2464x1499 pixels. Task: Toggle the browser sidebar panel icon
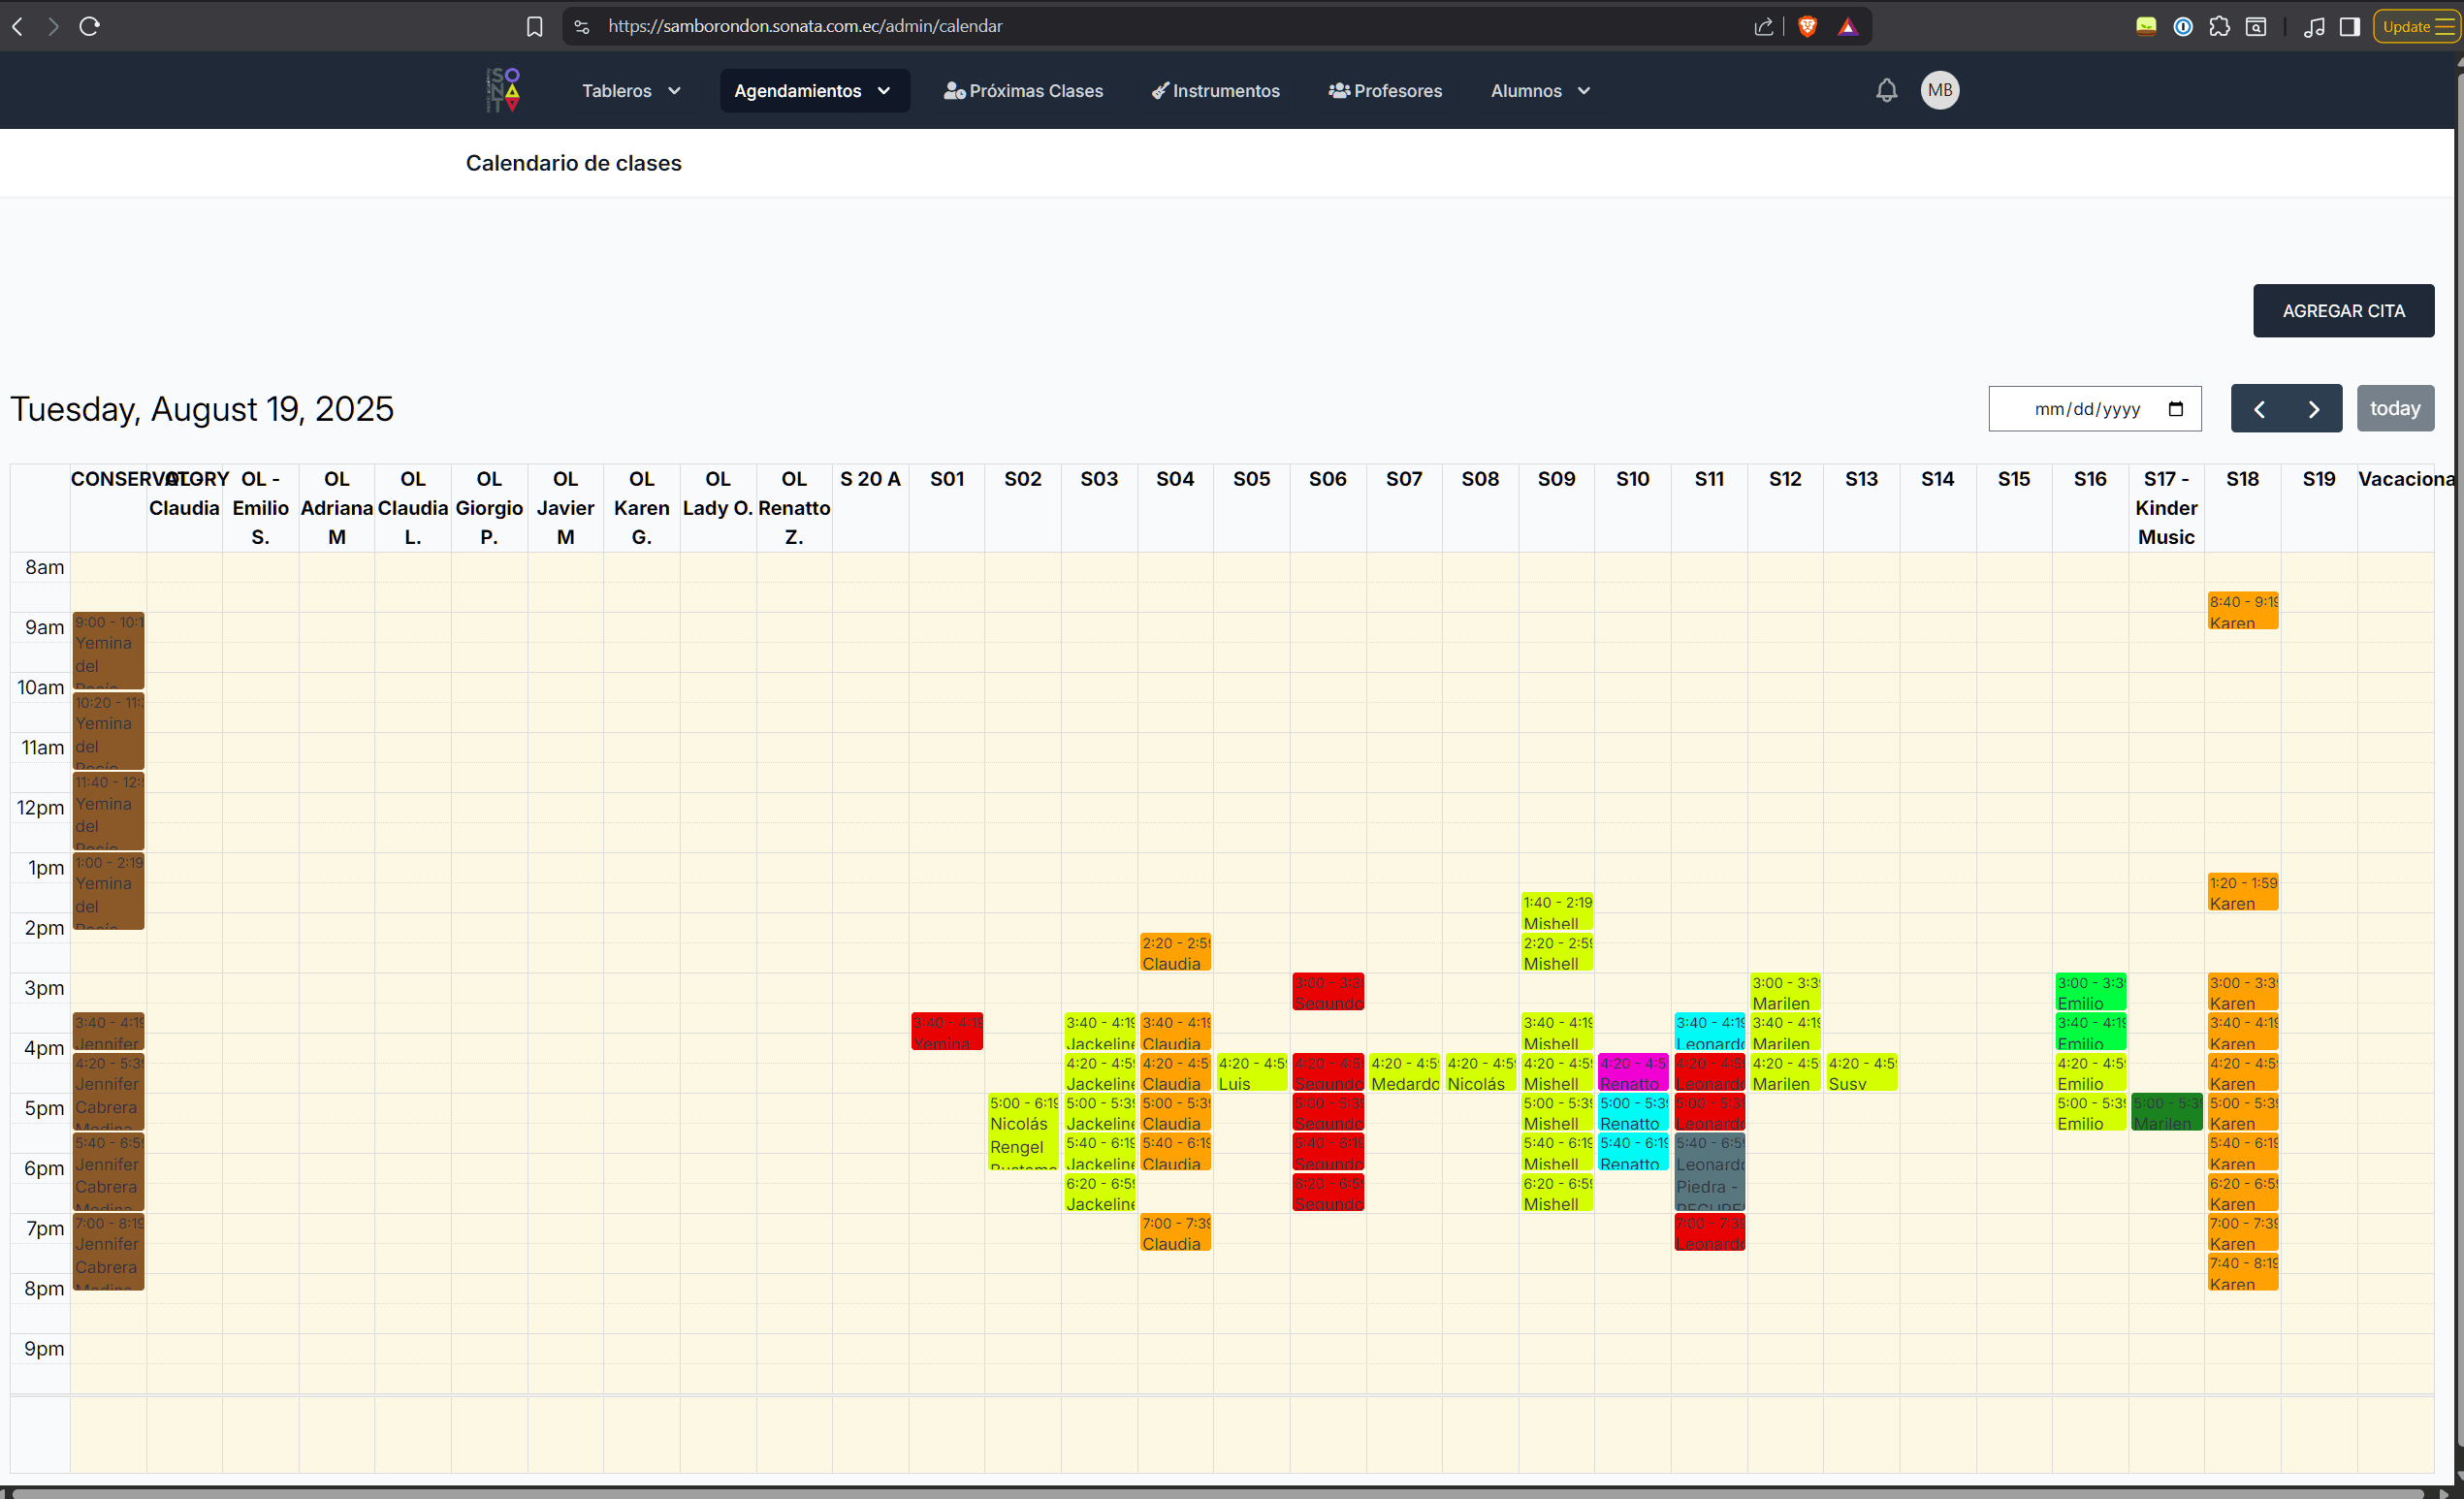tap(2349, 26)
